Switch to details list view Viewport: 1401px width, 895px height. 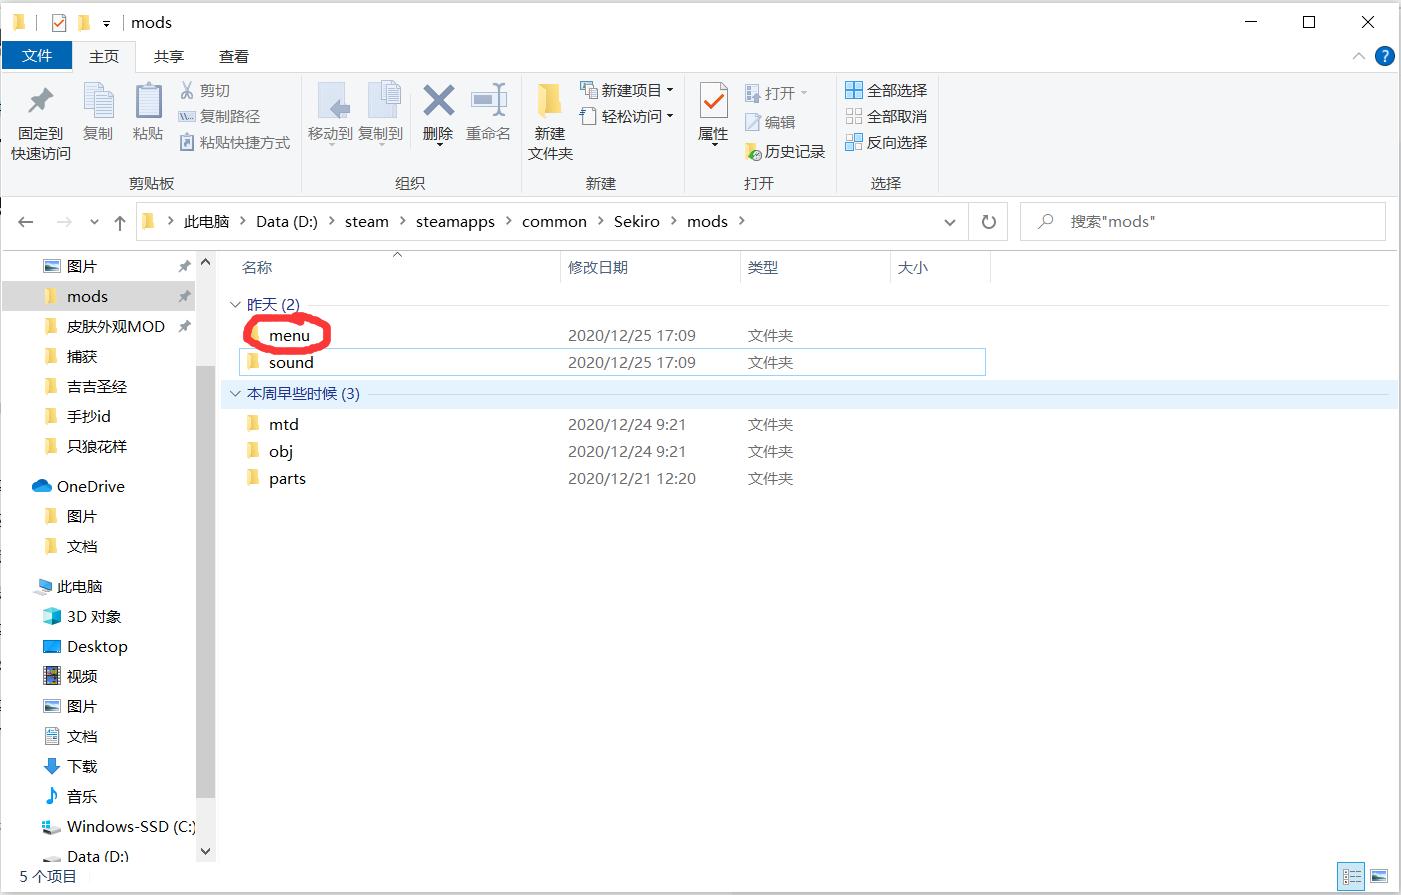[1351, 877]
